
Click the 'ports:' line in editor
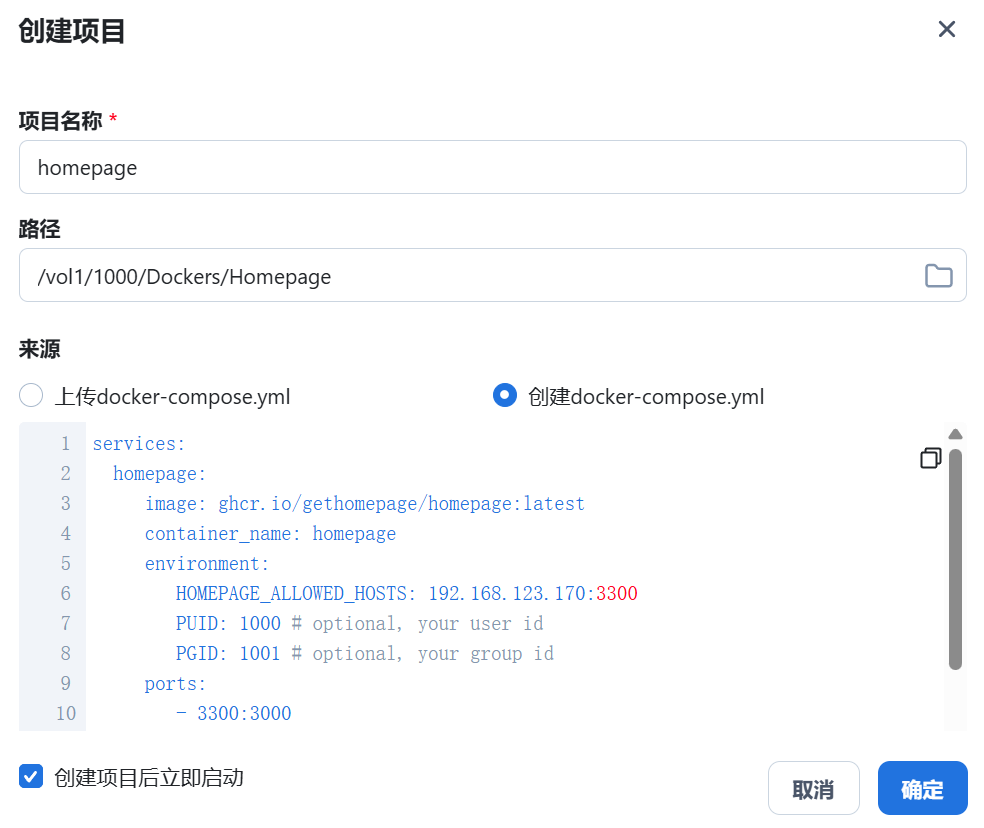(x=175, y=684)
